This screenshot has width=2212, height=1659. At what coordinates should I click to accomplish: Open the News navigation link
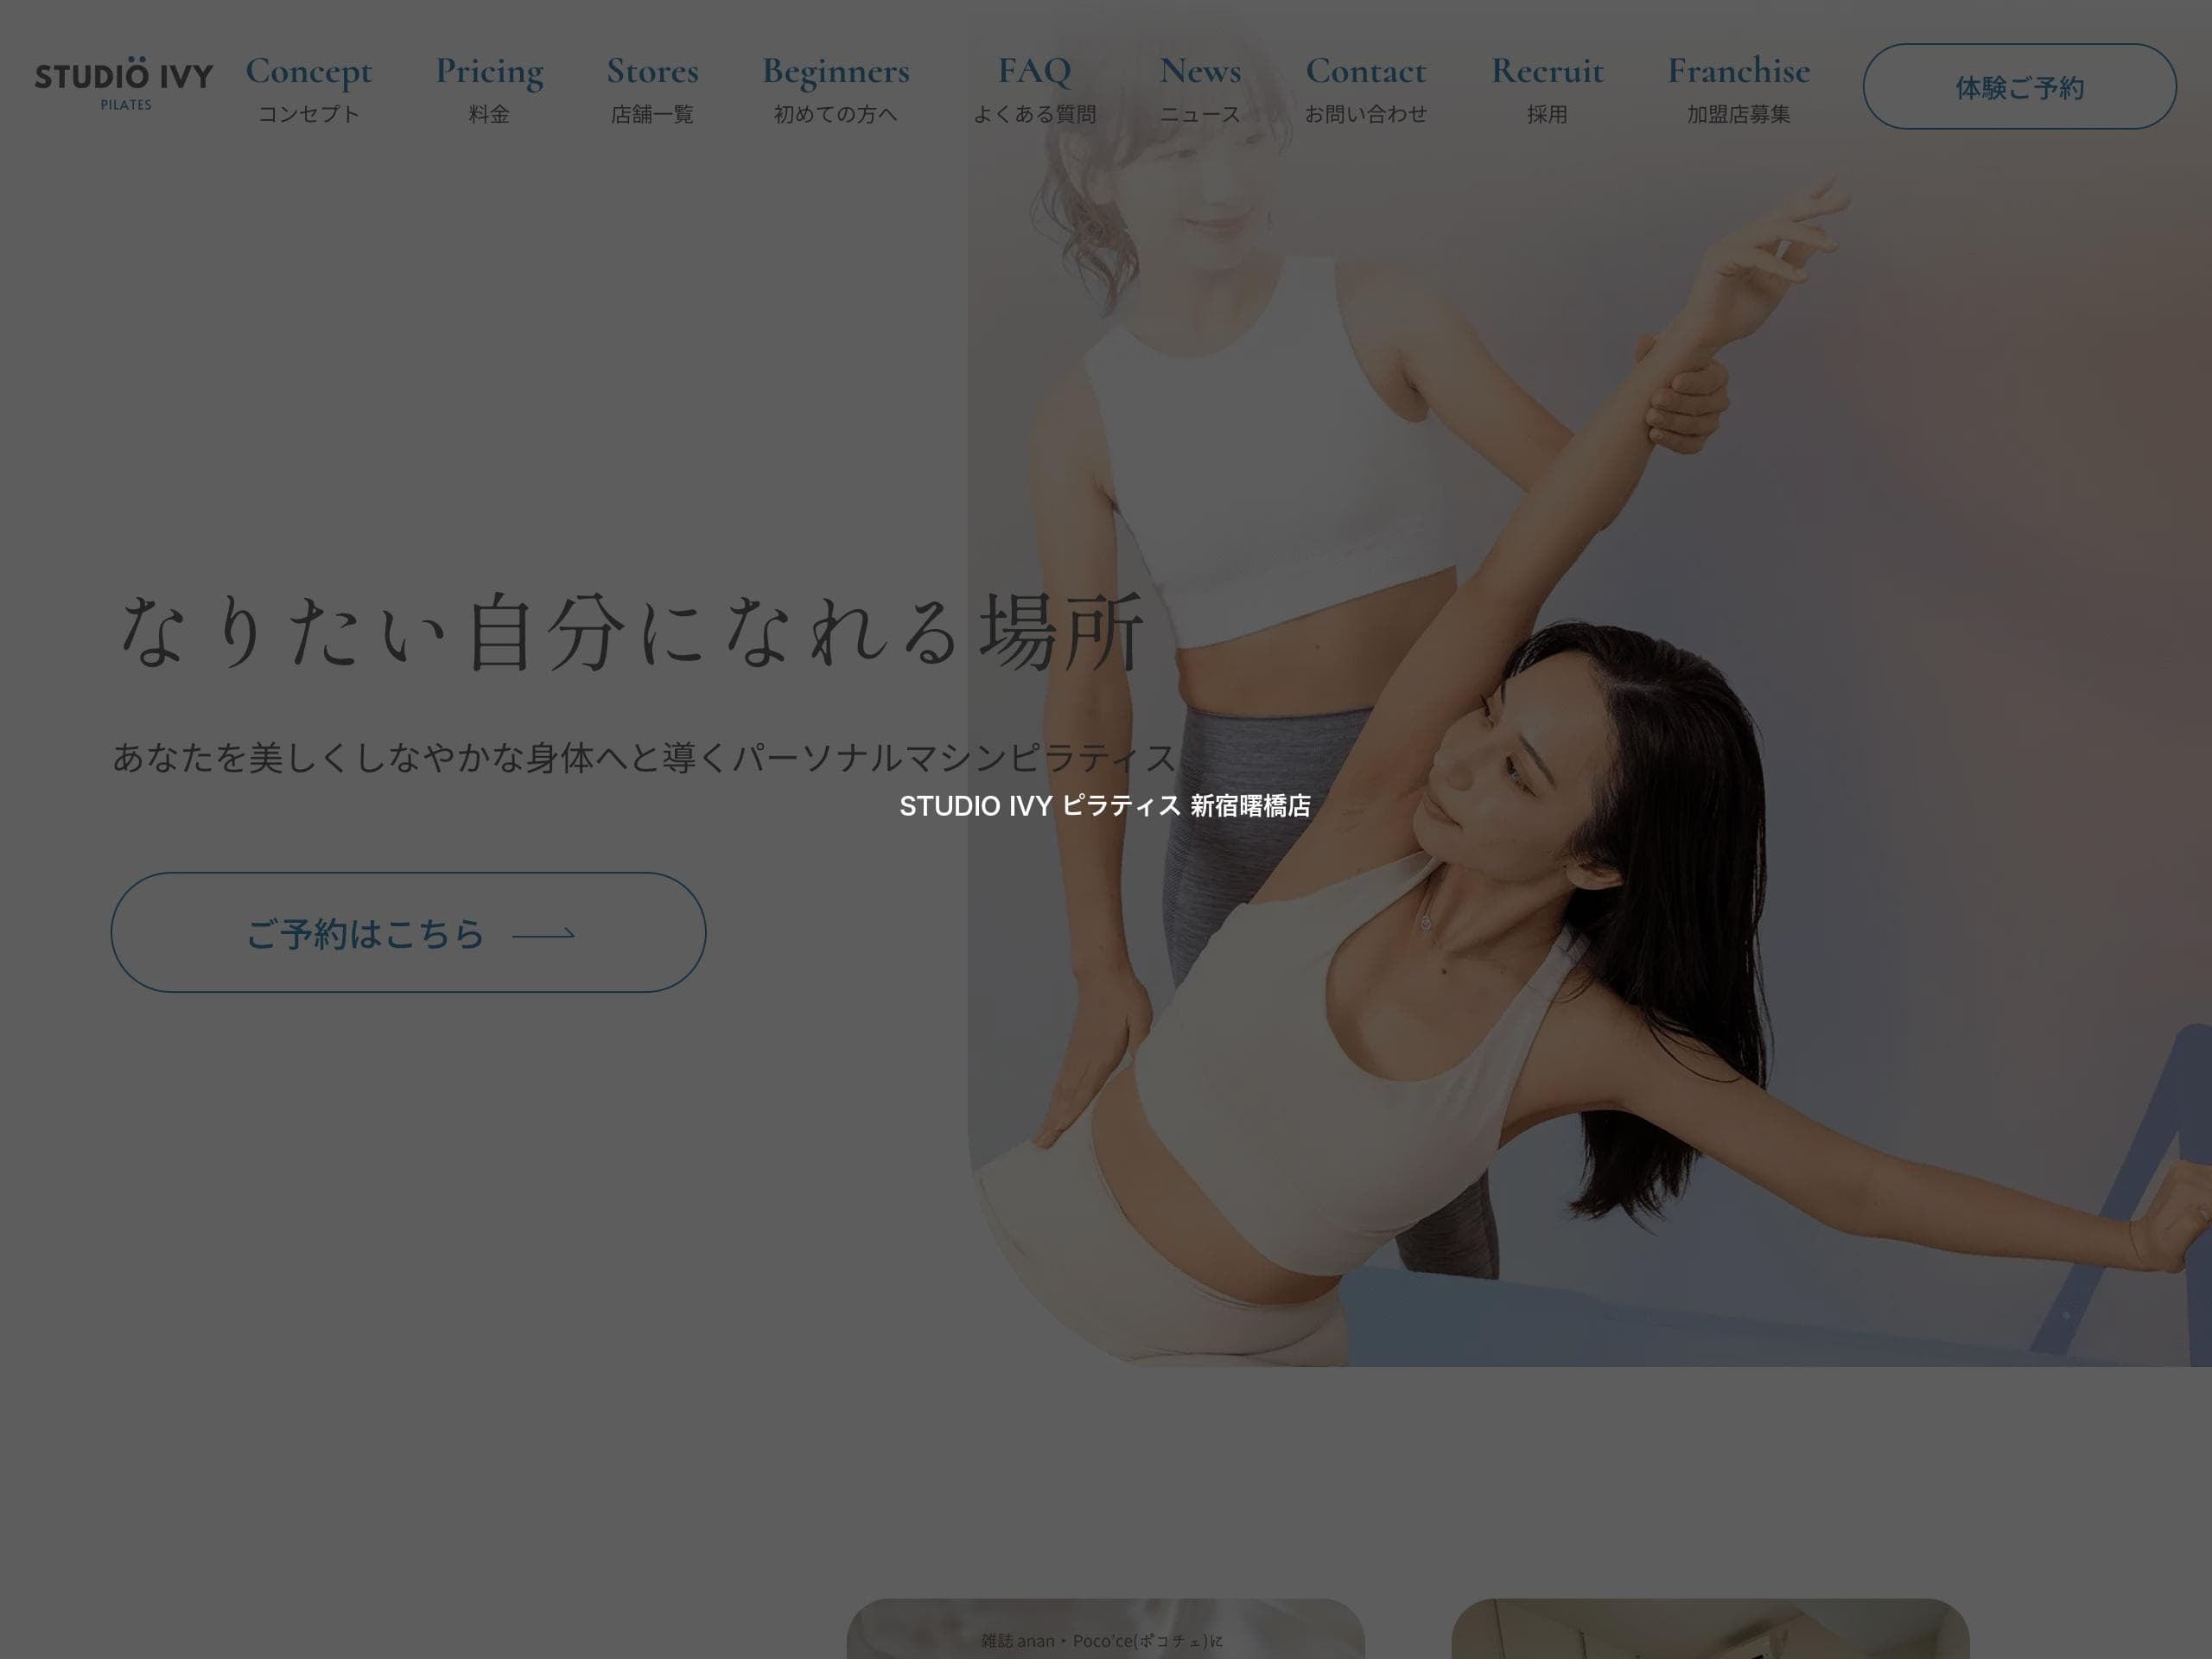(x=1200, y=88)
